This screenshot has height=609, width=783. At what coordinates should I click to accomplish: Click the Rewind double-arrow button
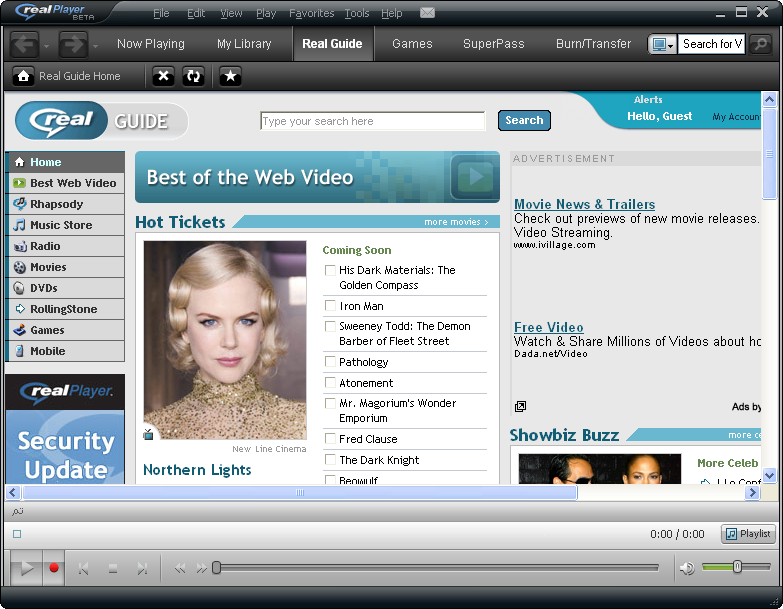point(180,569)
